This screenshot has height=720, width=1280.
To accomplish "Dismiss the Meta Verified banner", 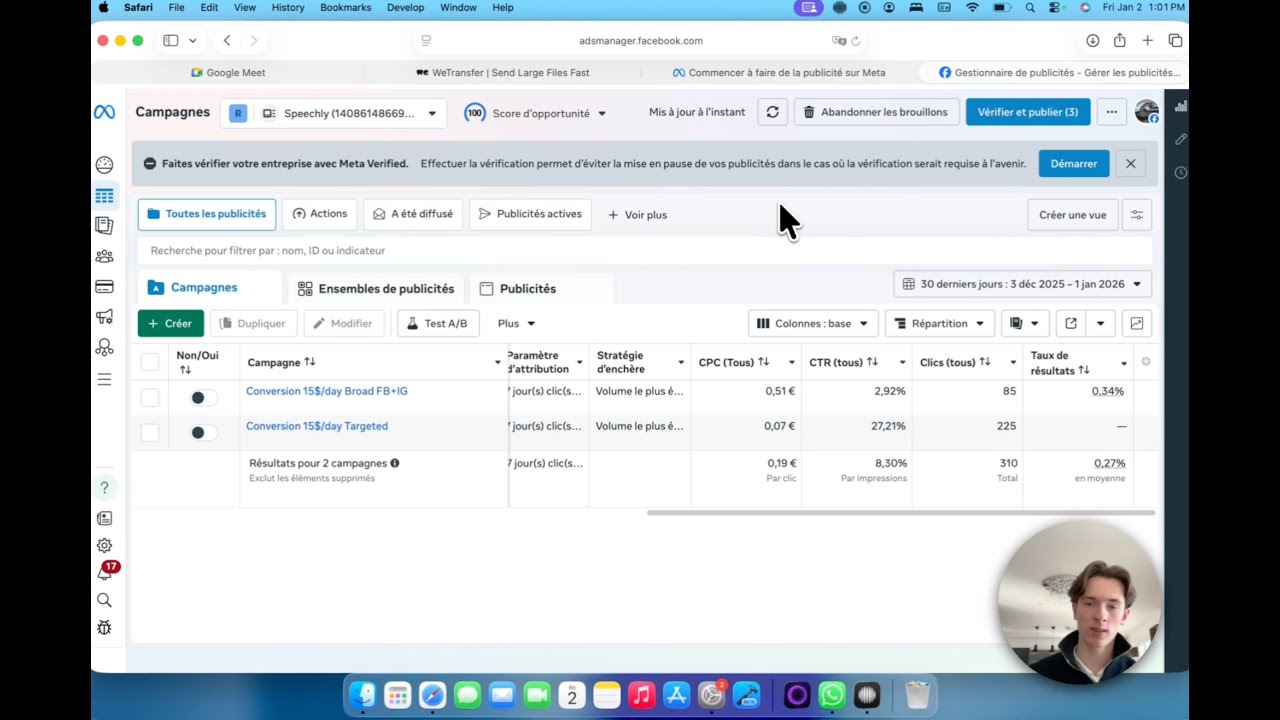I will click(x=1131, y=164).
